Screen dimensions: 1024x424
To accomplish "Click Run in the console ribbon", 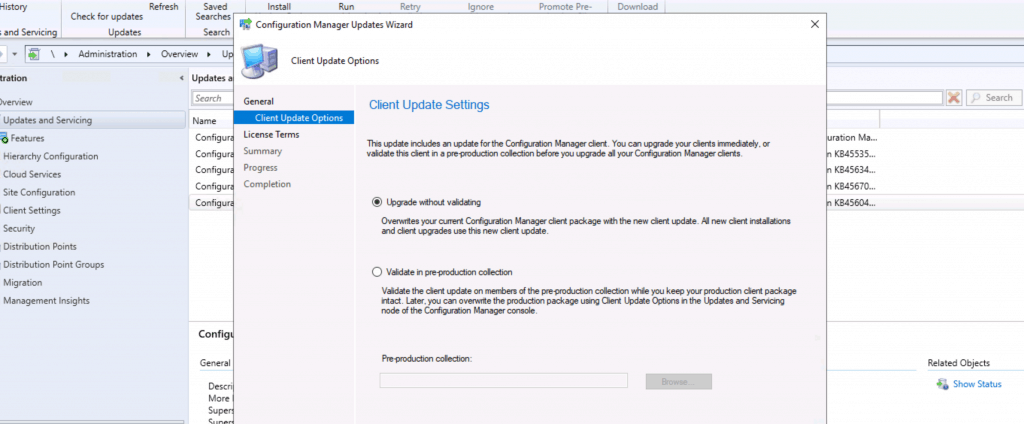I will click(x=347, y=7).
